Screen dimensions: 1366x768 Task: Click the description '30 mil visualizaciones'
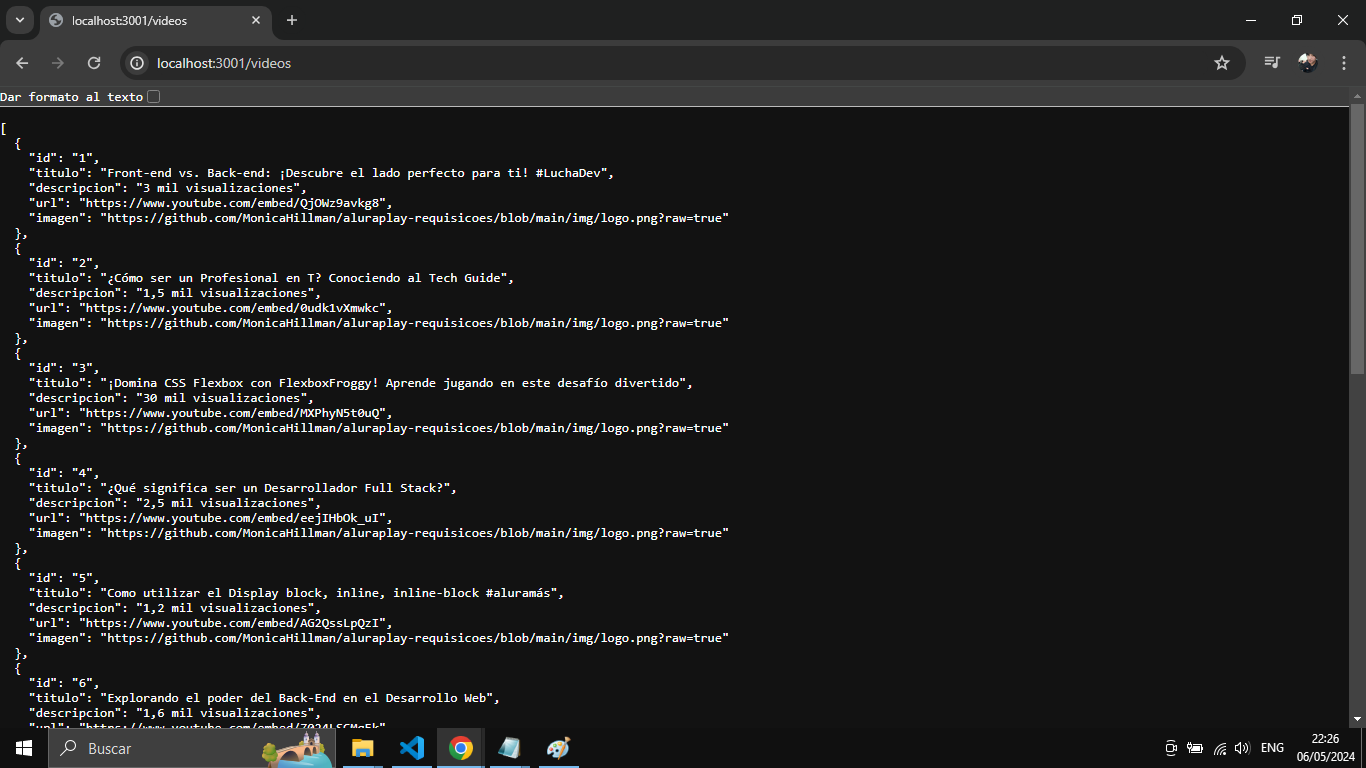tap(221, 398)
